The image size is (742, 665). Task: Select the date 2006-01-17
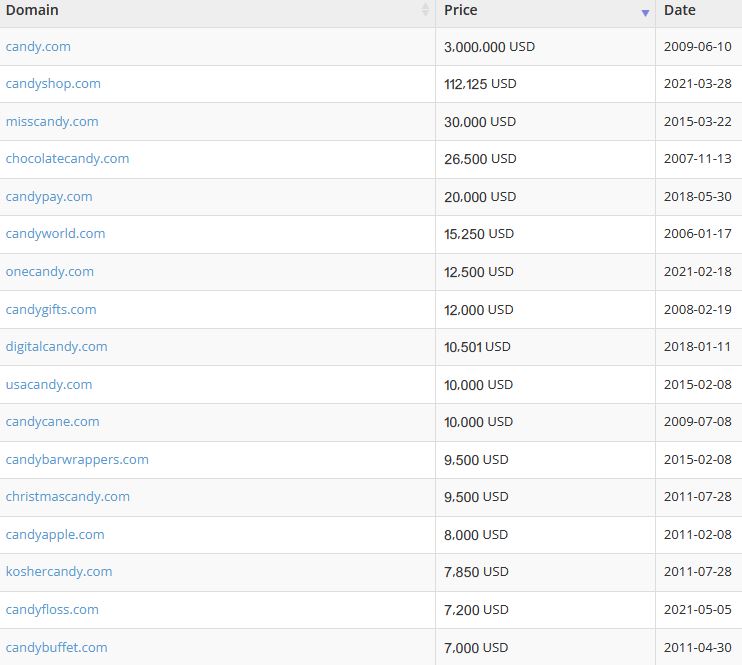click(698, 233)
